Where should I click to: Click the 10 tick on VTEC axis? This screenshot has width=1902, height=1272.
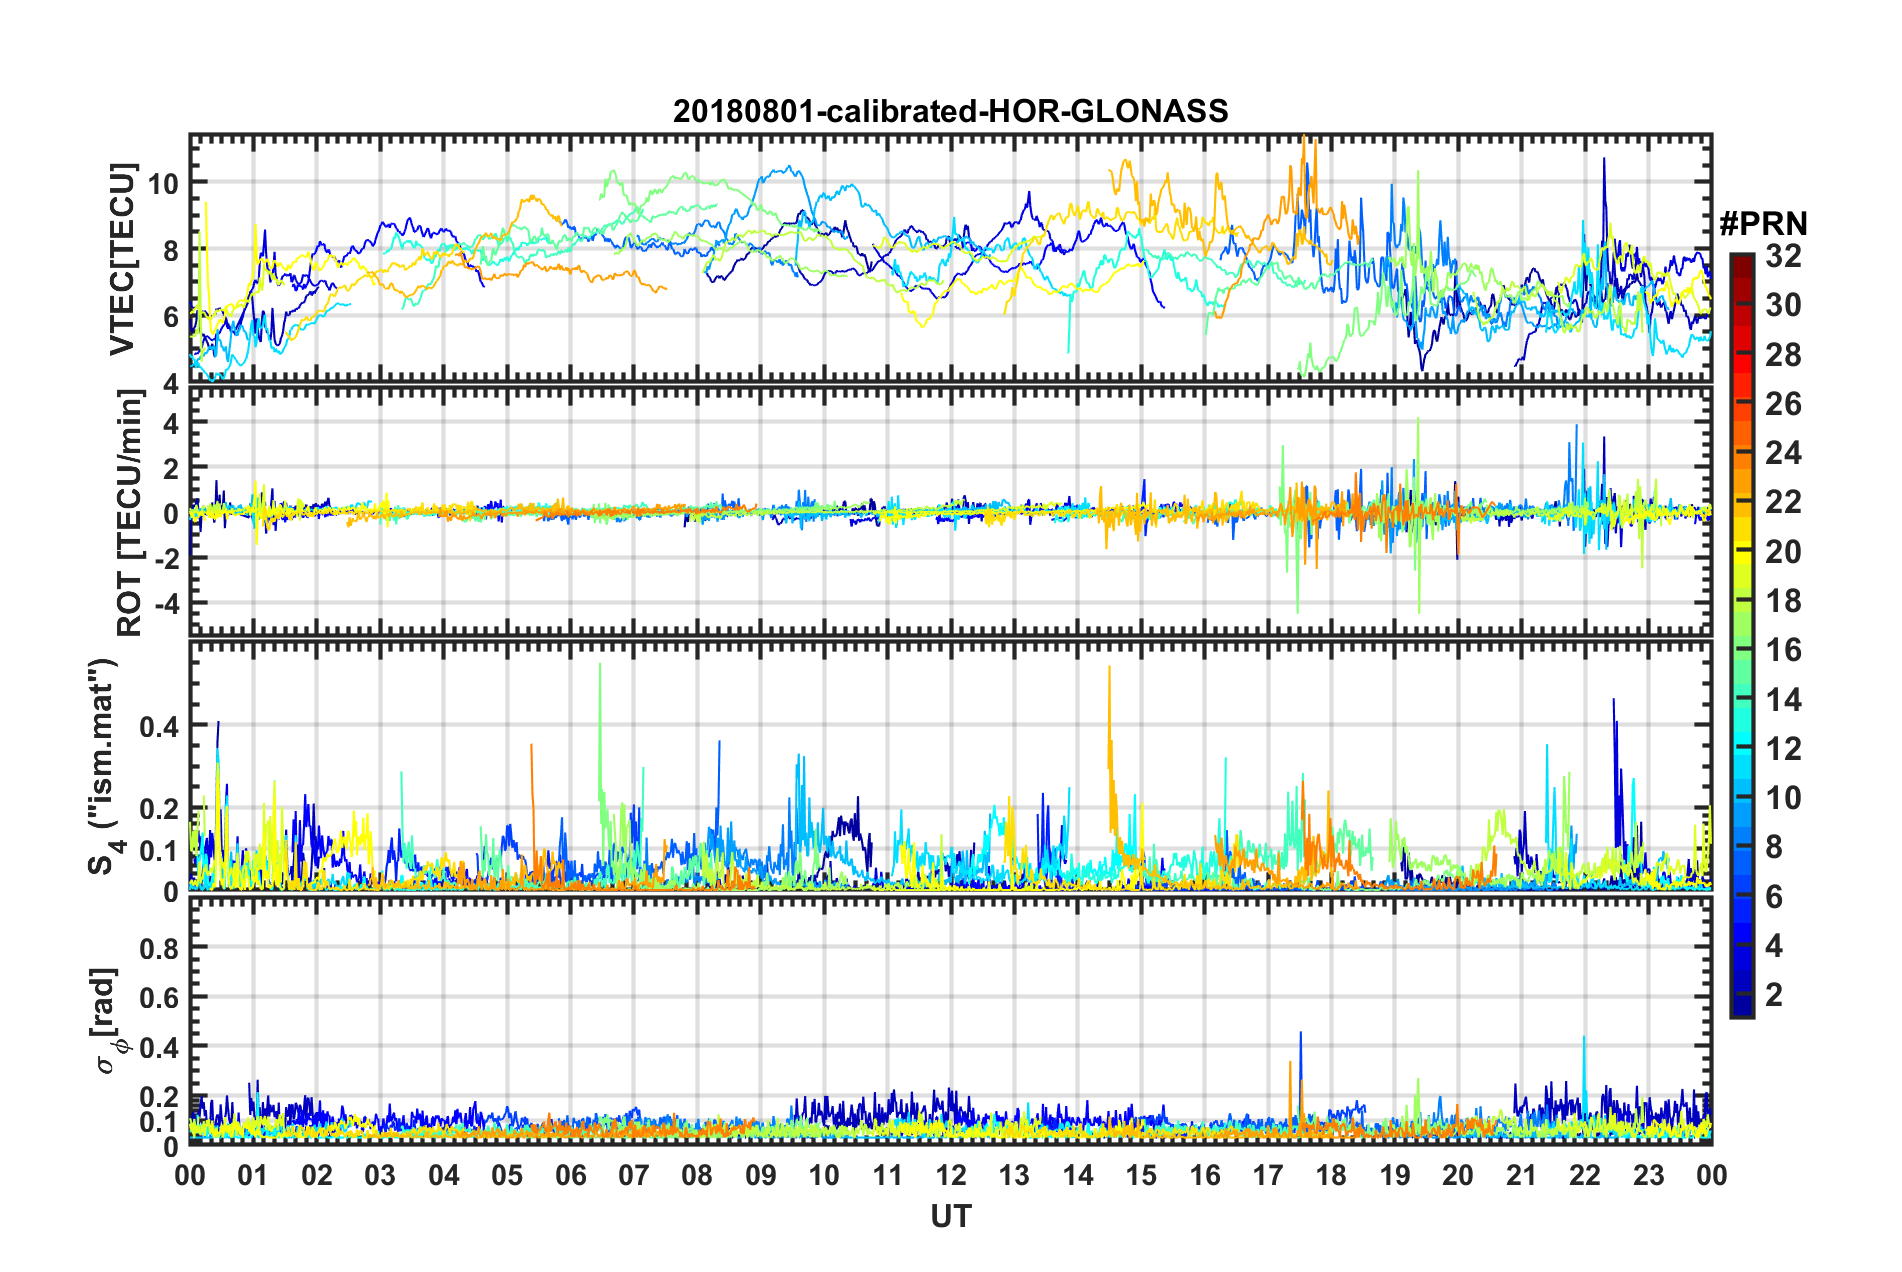coord(163,183)
